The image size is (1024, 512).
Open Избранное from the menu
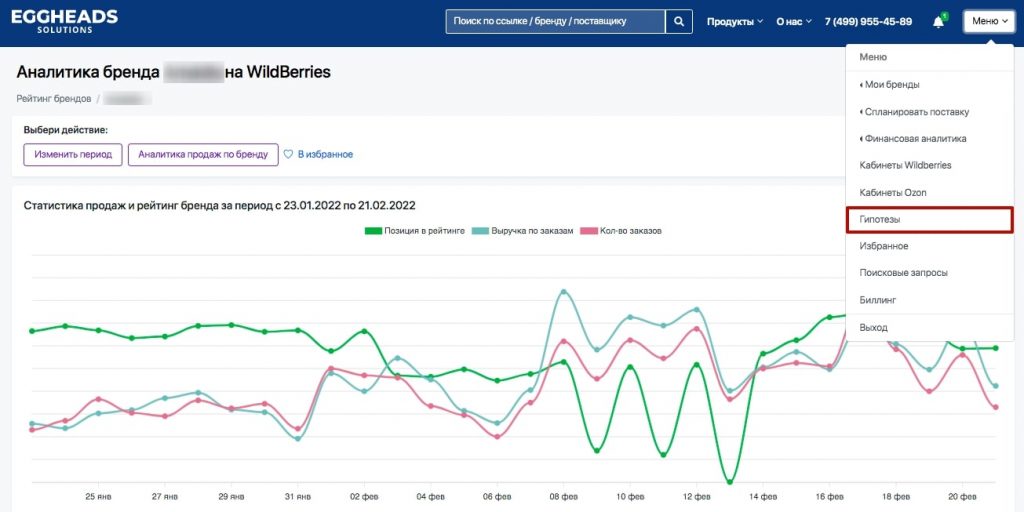929,246
